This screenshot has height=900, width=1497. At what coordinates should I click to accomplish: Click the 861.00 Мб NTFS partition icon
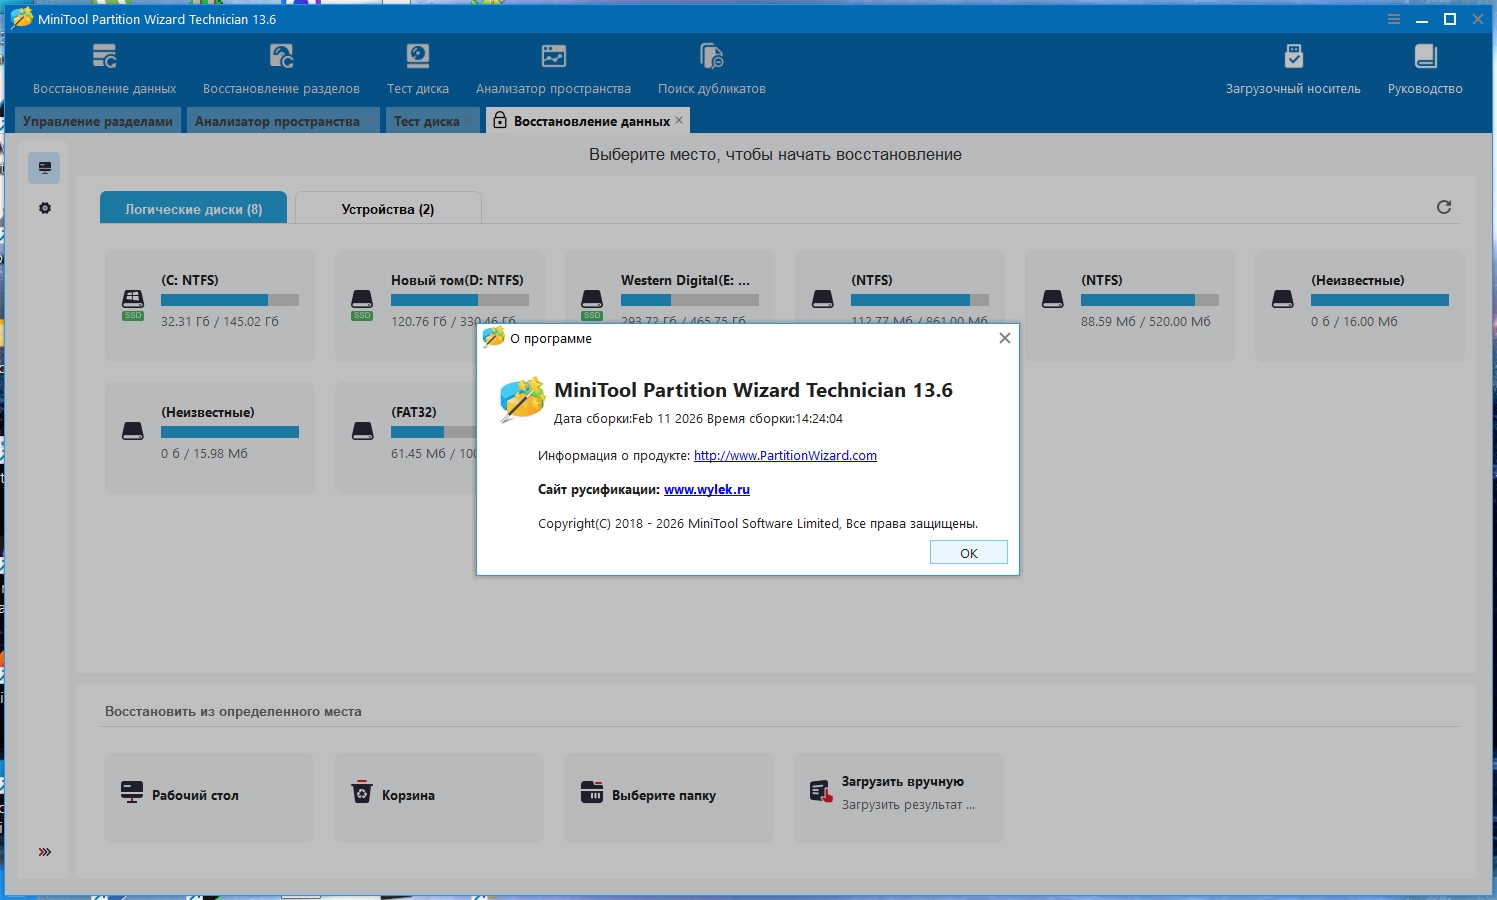[x=823, y=299]
